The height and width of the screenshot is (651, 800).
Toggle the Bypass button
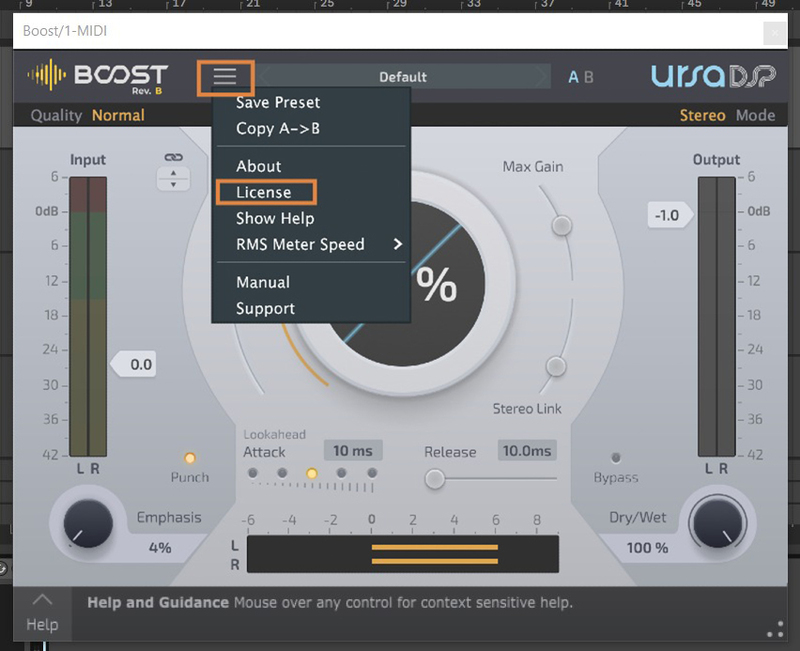(615, 458)
